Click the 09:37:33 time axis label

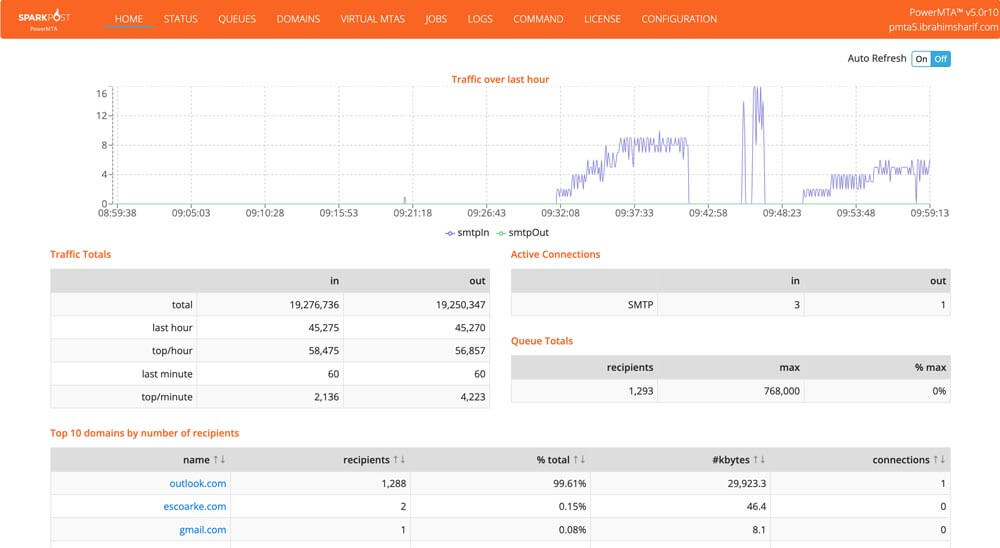pos(634,213)
